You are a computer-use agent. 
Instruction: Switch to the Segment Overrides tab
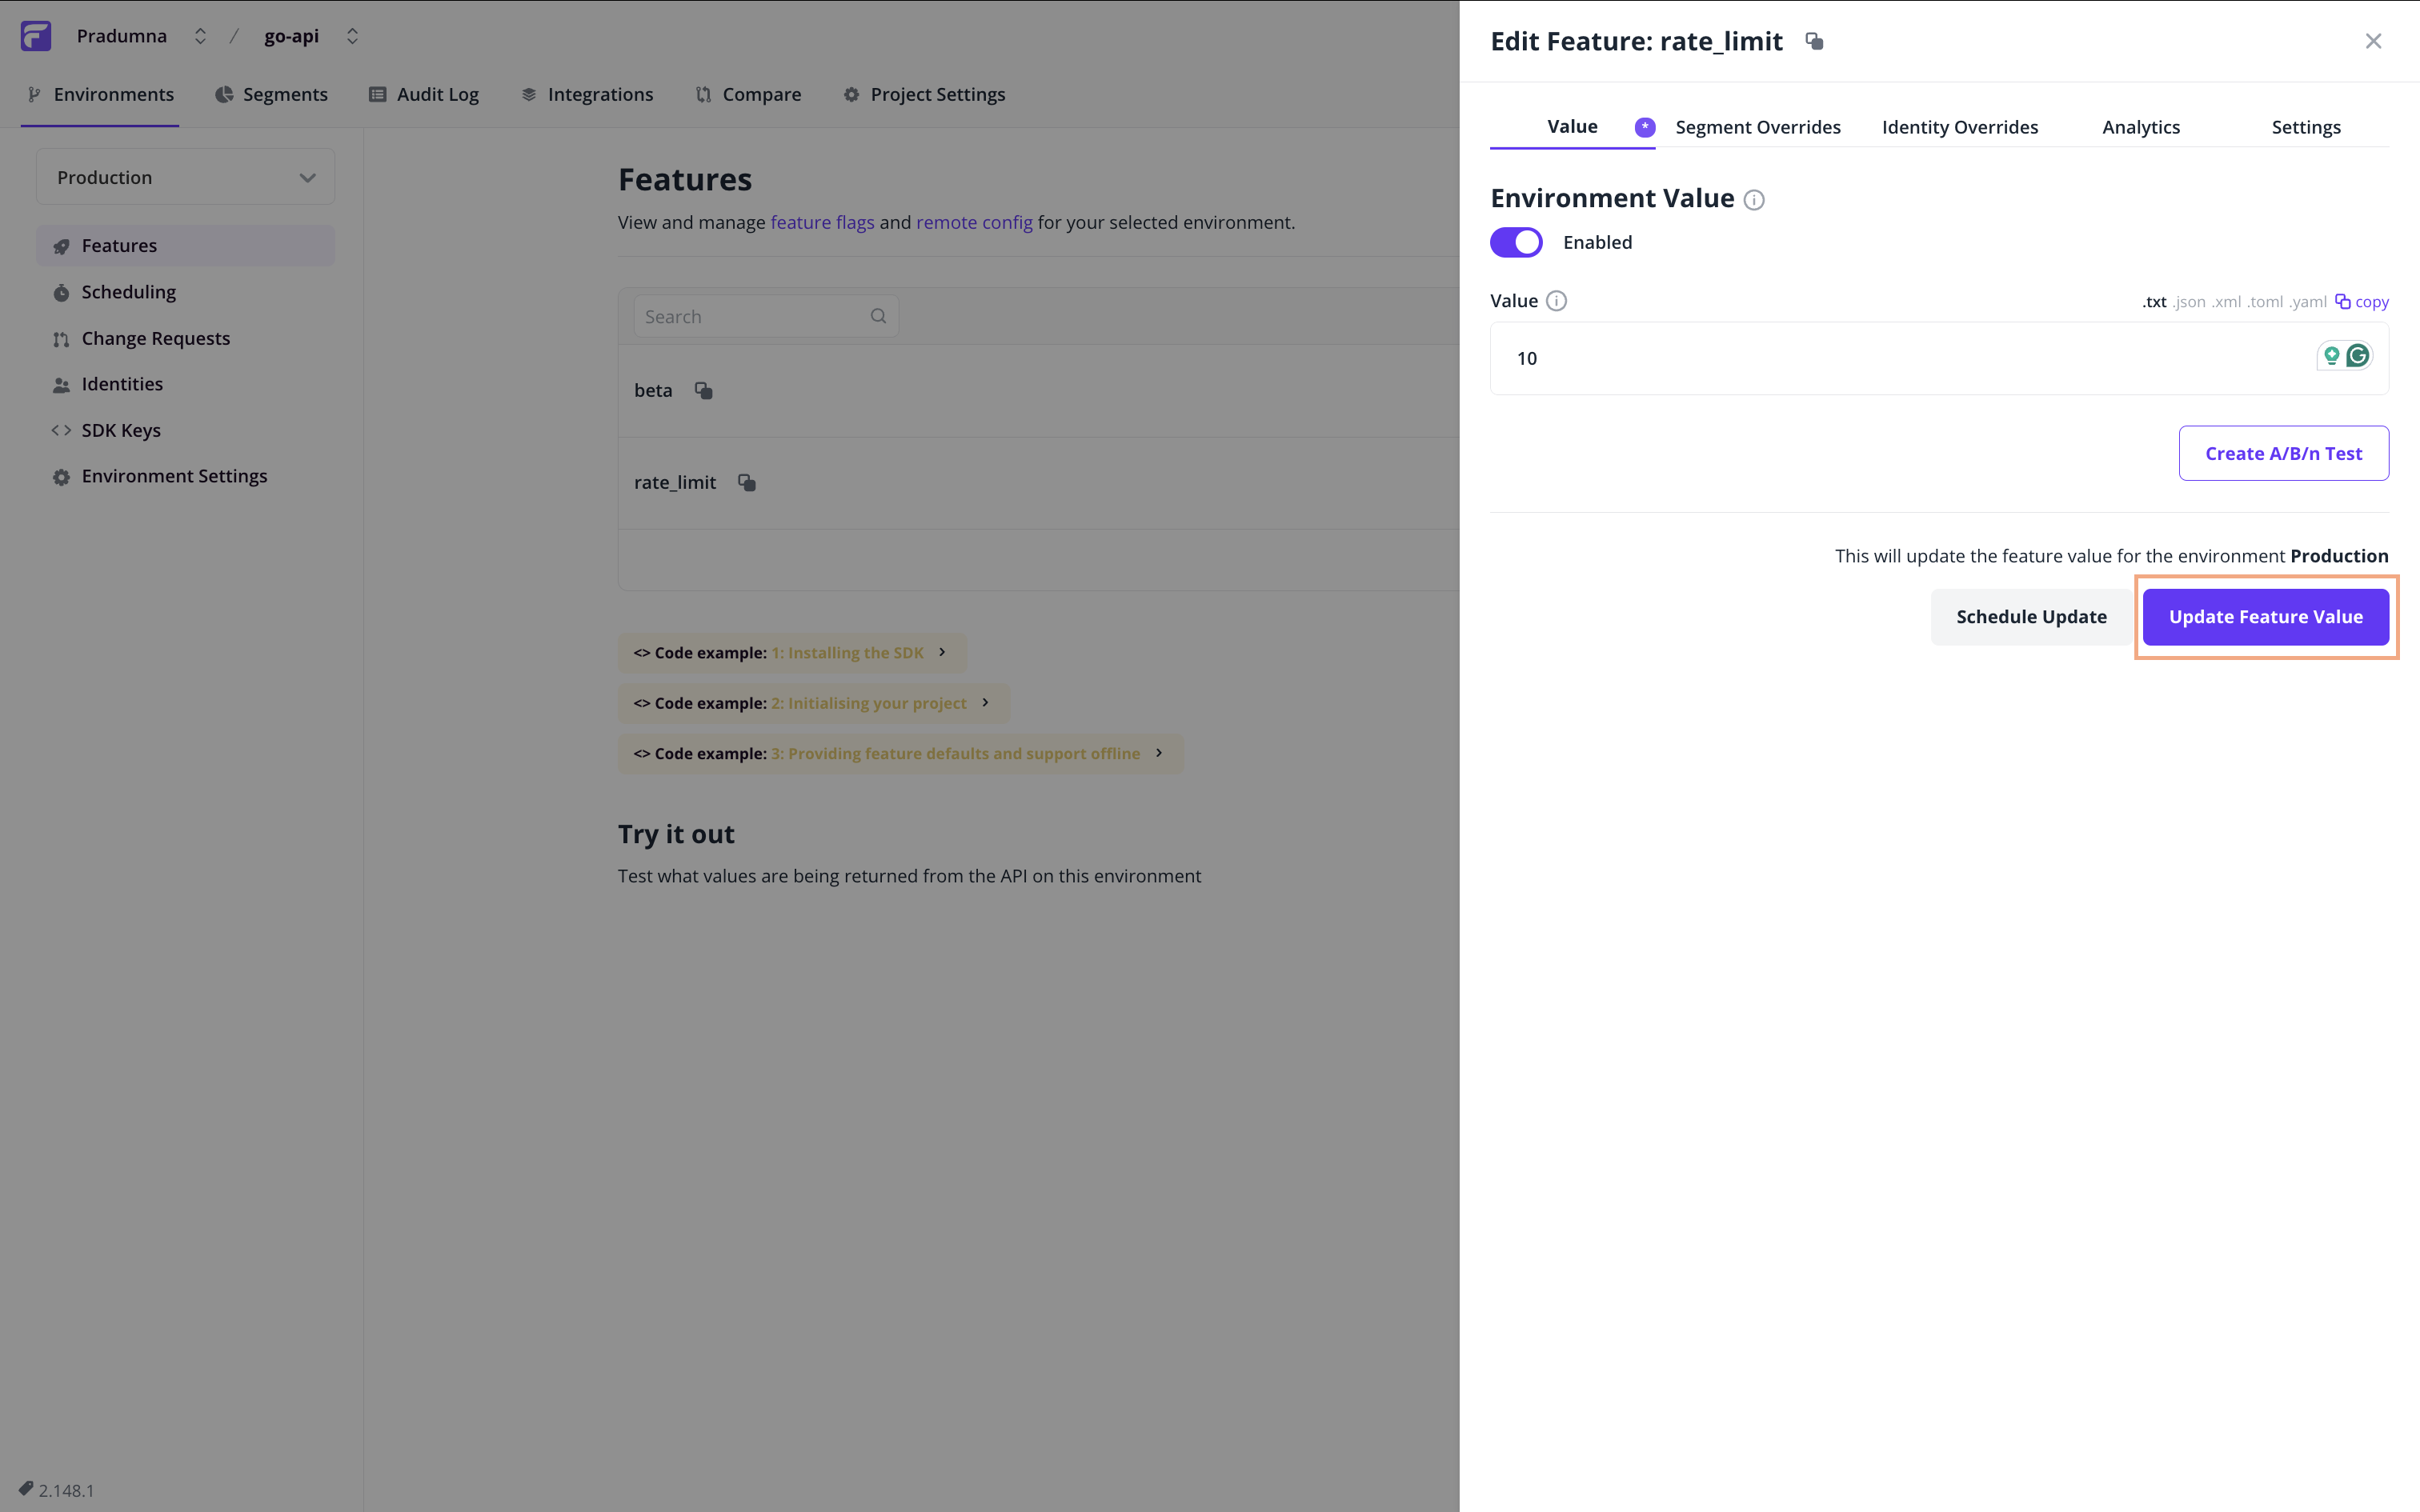1758,127
